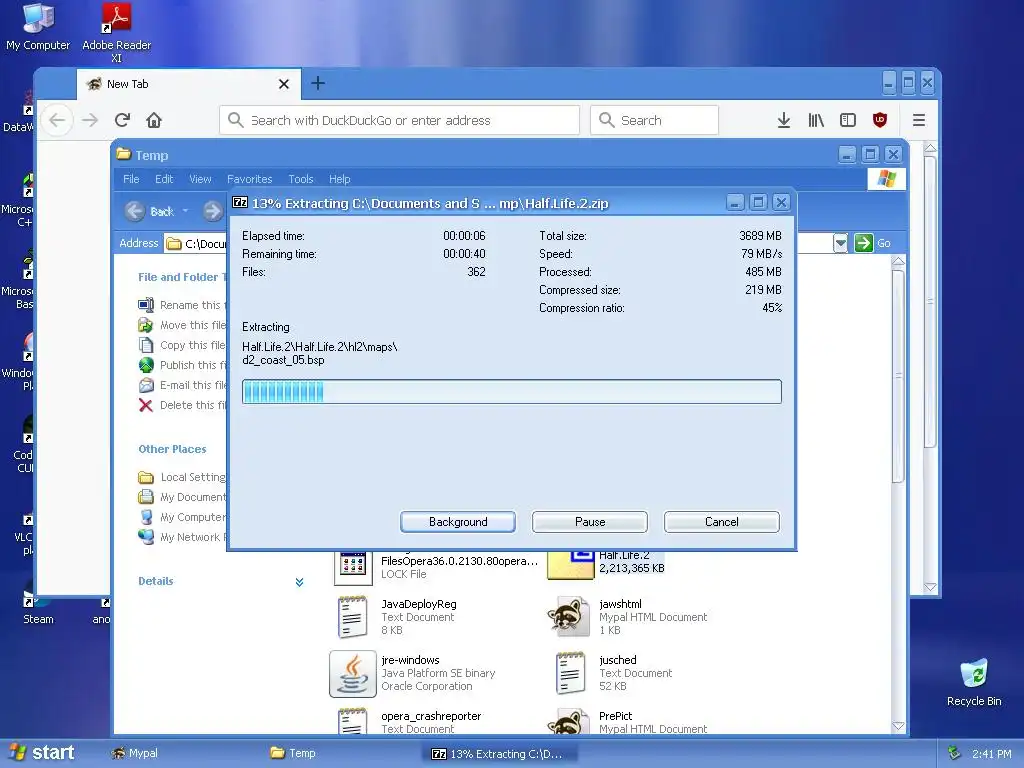Click the Temp folder icon in the address field

[174, 244]
